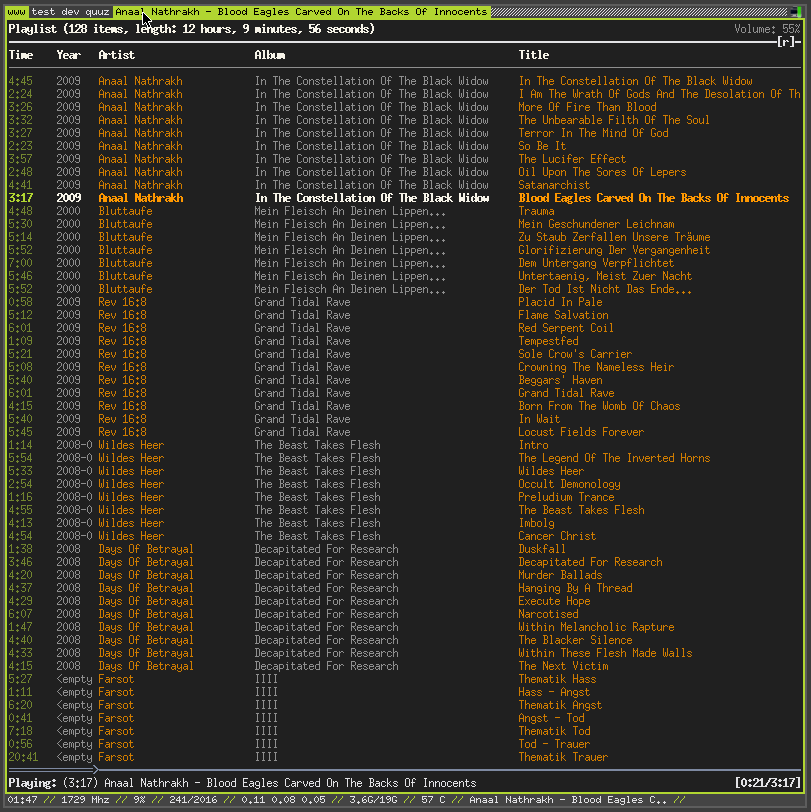Select track Der Tod Ist Nicht Das Ende...
Screen dimensions: 811x812
[605, 288]
